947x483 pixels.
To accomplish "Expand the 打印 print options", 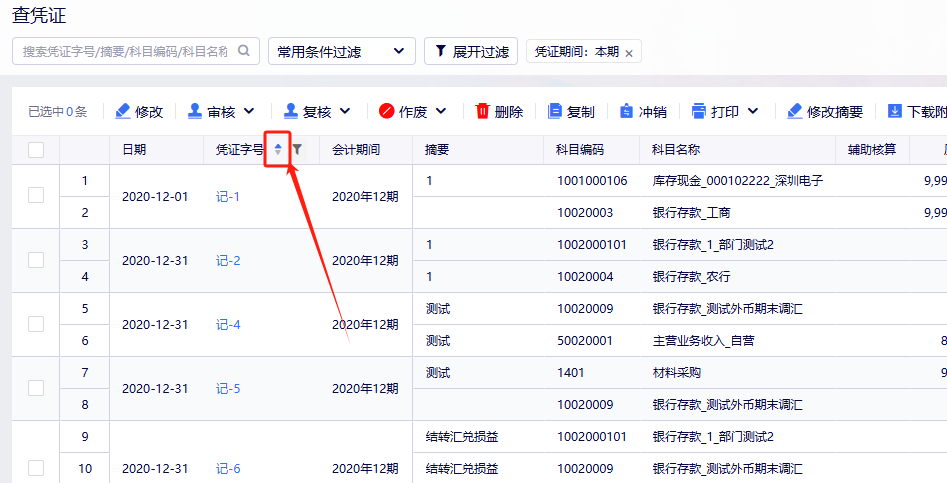I will point(753,111).
